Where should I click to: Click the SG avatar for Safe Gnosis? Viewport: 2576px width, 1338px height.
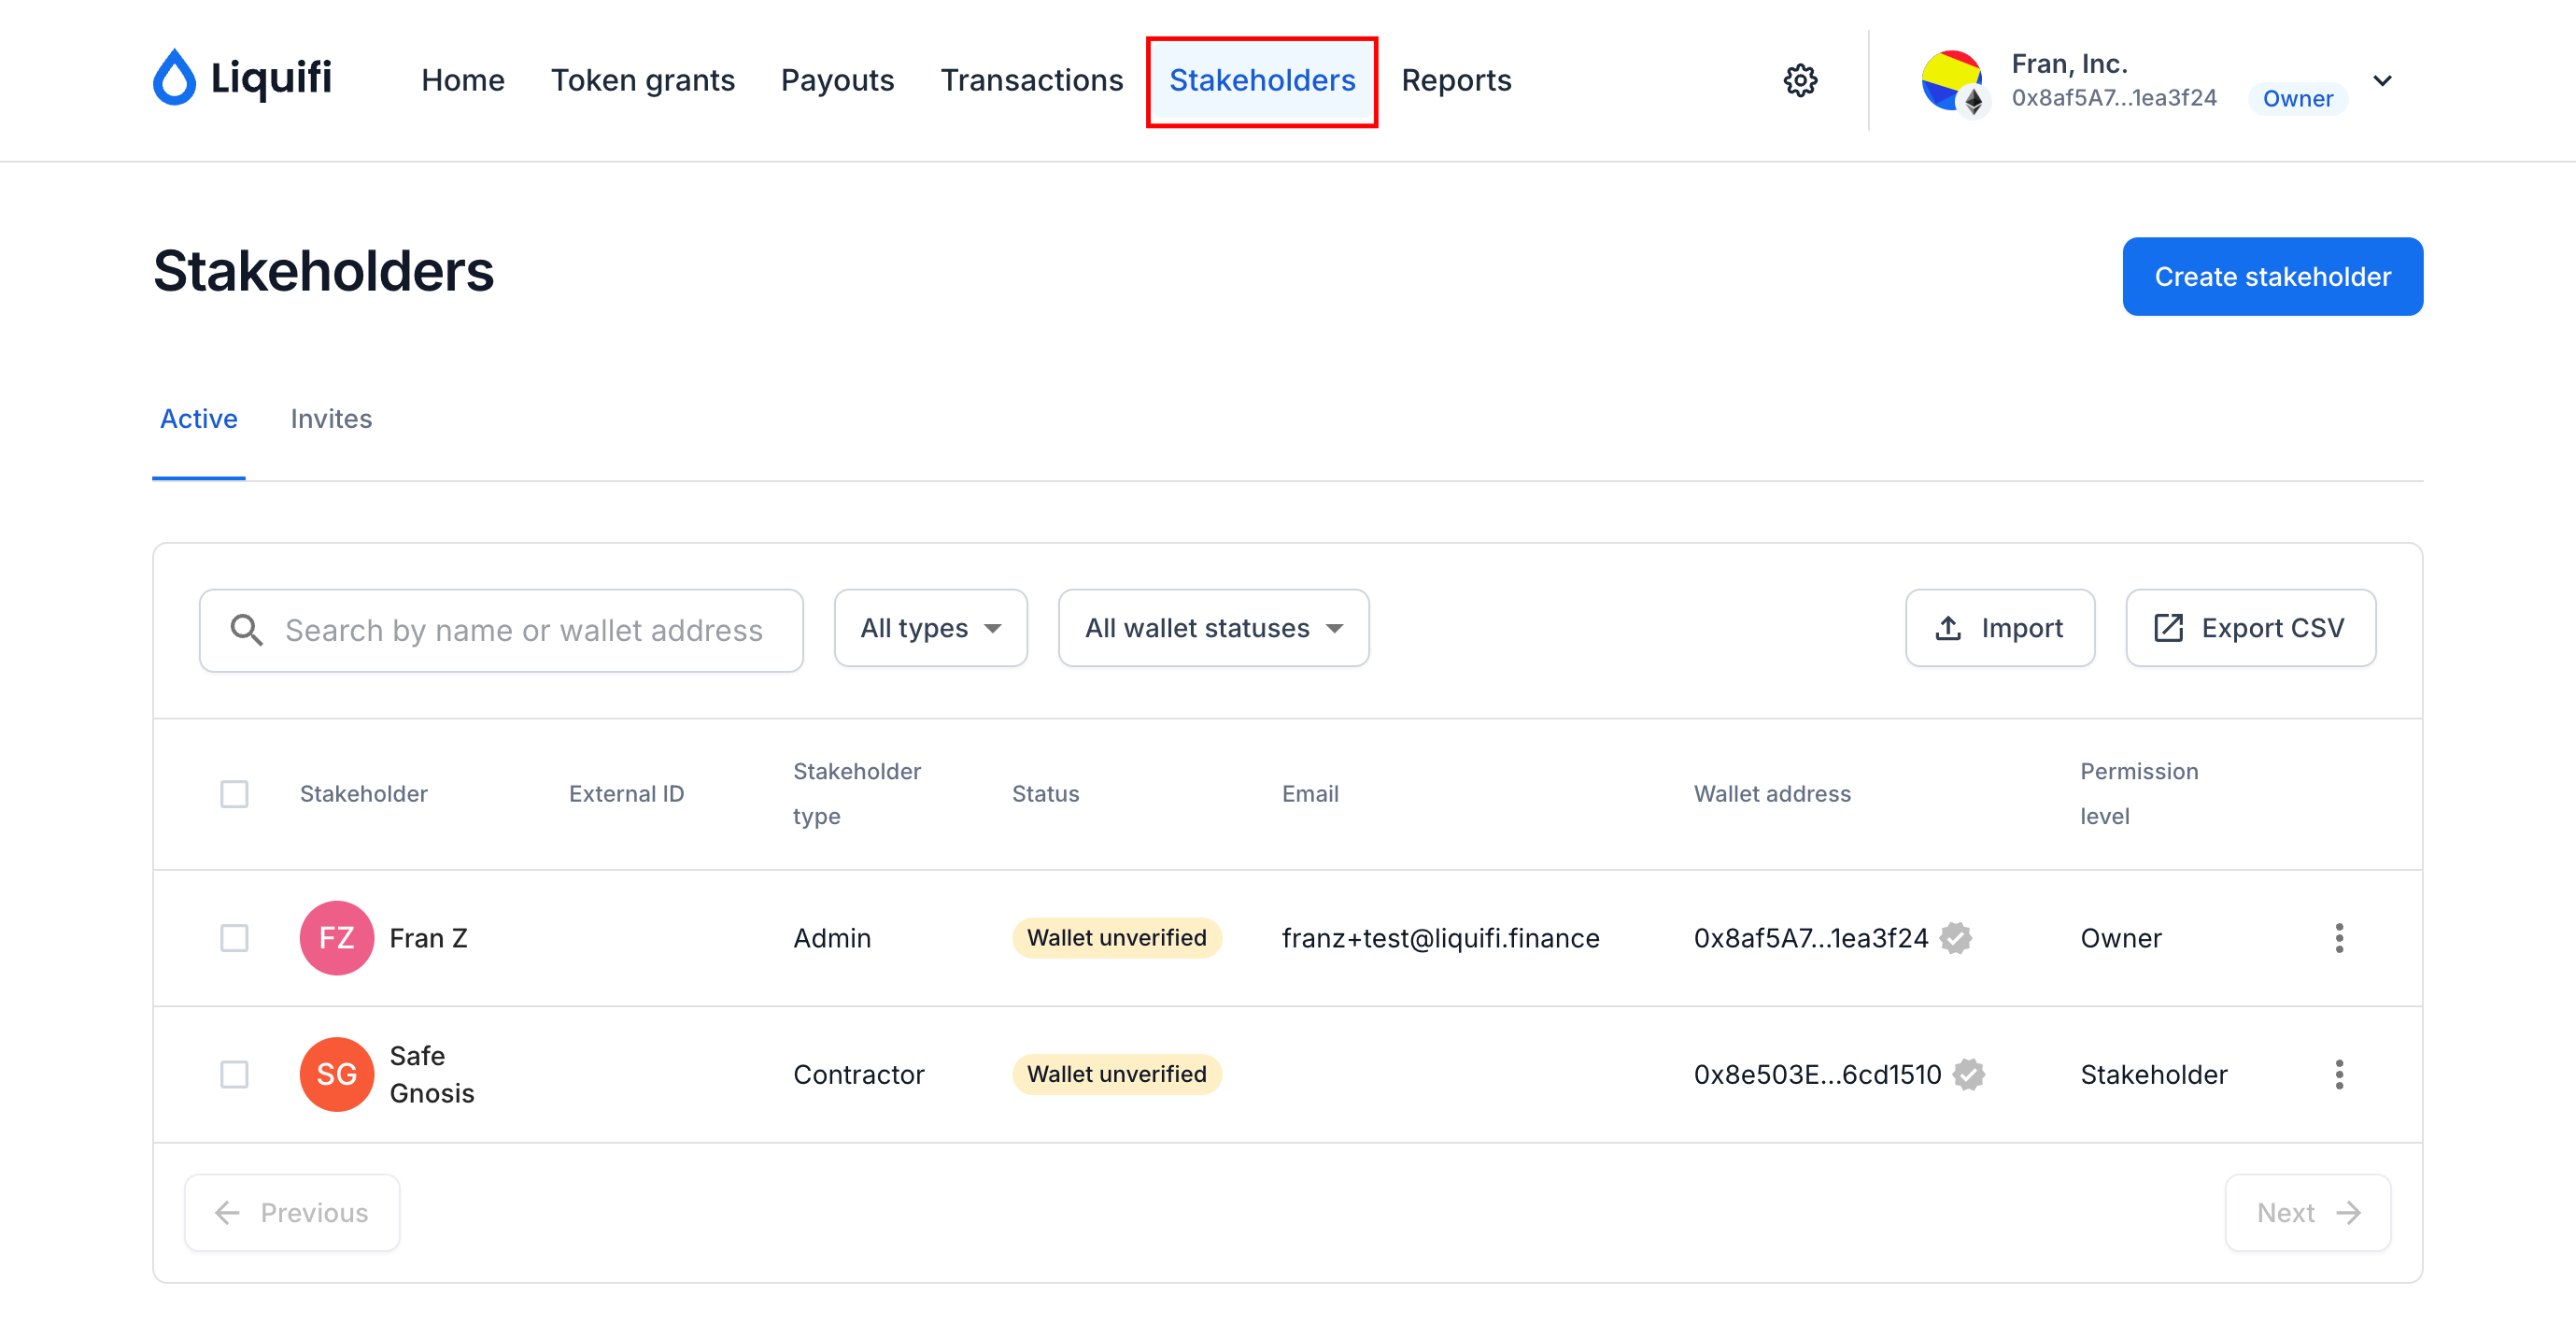pyautogui.click(x=336, y=1074)
